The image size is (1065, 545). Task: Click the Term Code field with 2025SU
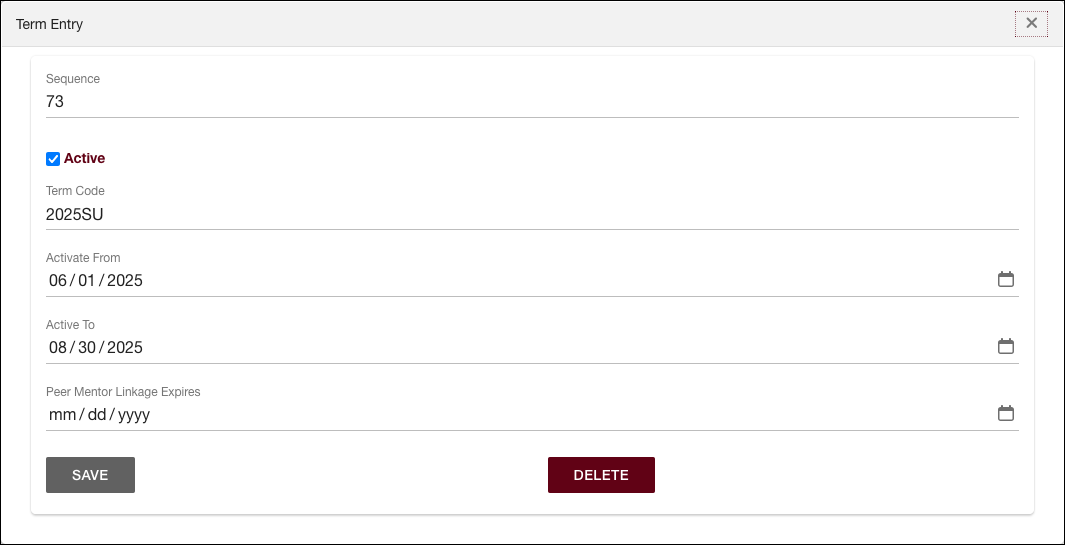tap(531, 214)
